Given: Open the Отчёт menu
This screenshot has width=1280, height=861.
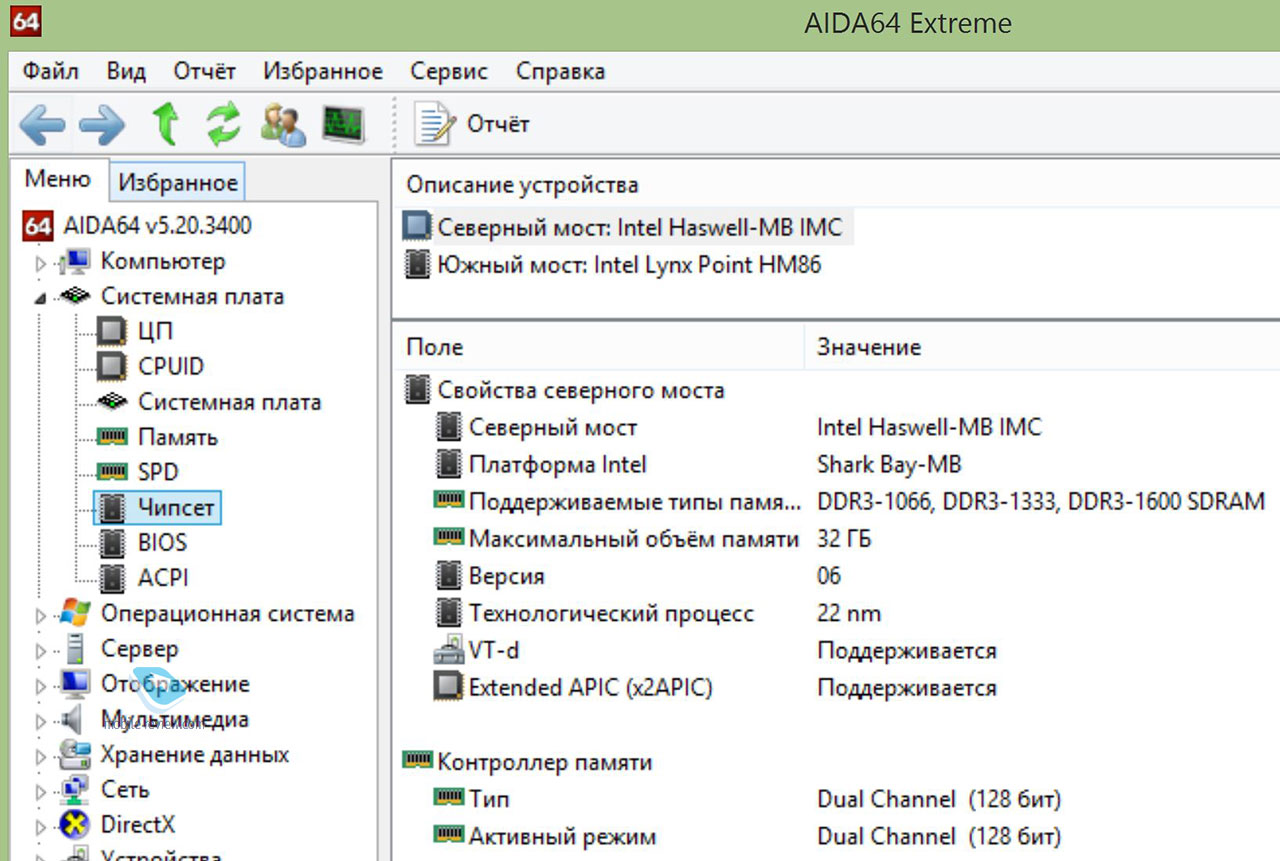Looking at the screenshot, I should pyautogui.click(x=205, y=72).
